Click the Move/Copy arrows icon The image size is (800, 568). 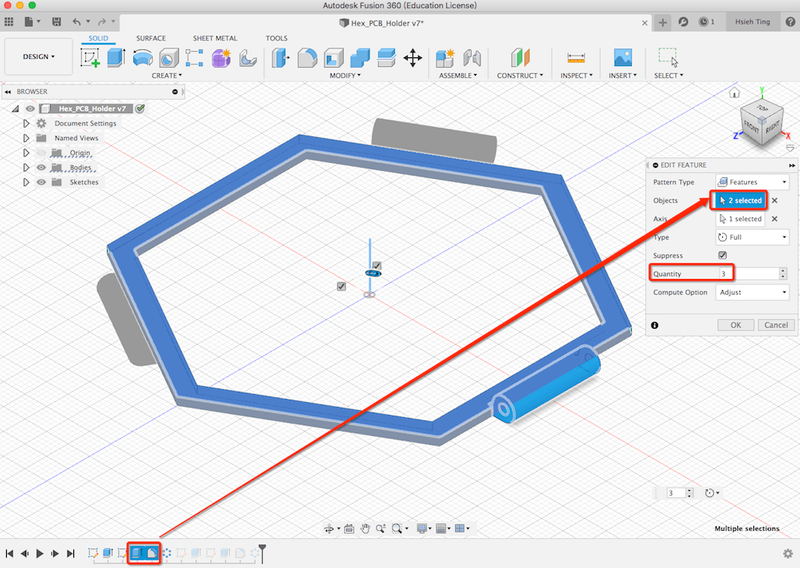[412, 58]
